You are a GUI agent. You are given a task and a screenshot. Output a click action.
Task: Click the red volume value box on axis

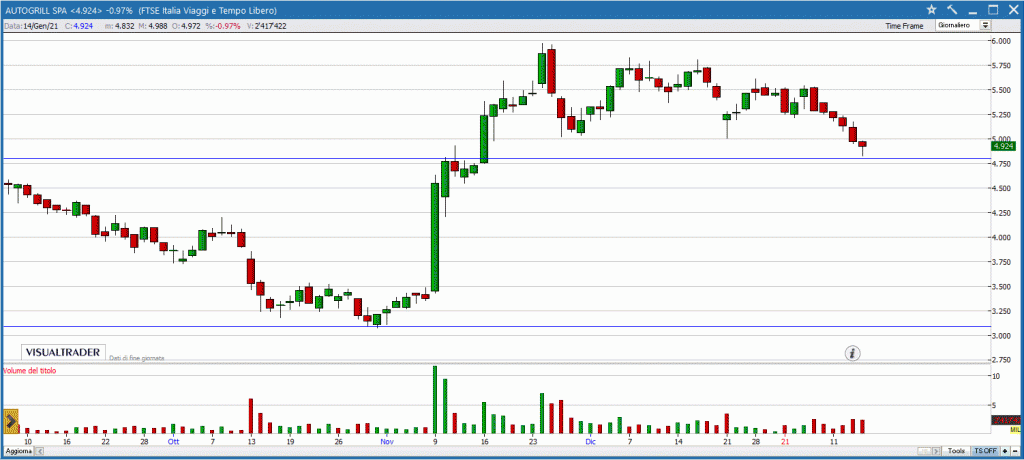pyautogui.click(x=1006, y=420)
